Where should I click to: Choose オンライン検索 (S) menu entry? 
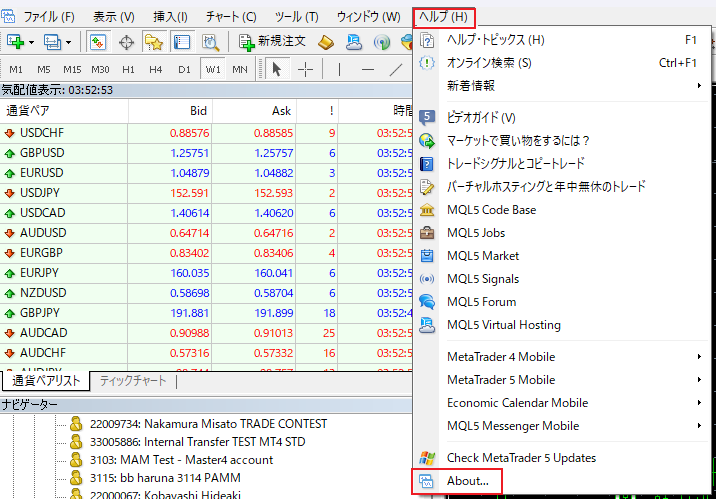(562, 63)
